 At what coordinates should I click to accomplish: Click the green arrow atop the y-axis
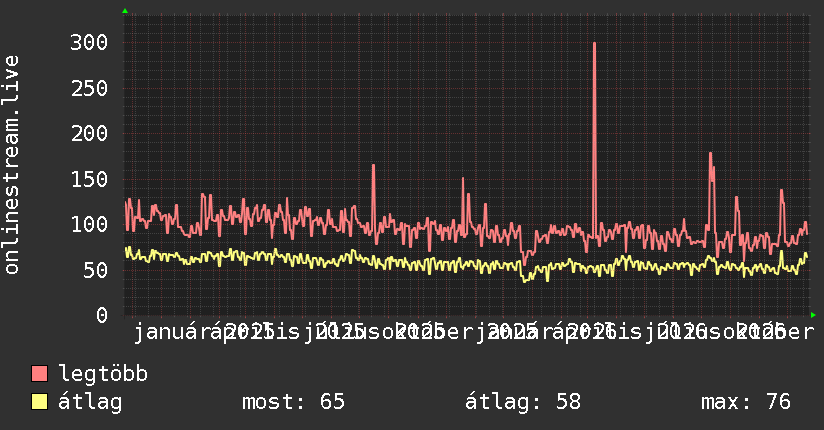tap(125, 11)
